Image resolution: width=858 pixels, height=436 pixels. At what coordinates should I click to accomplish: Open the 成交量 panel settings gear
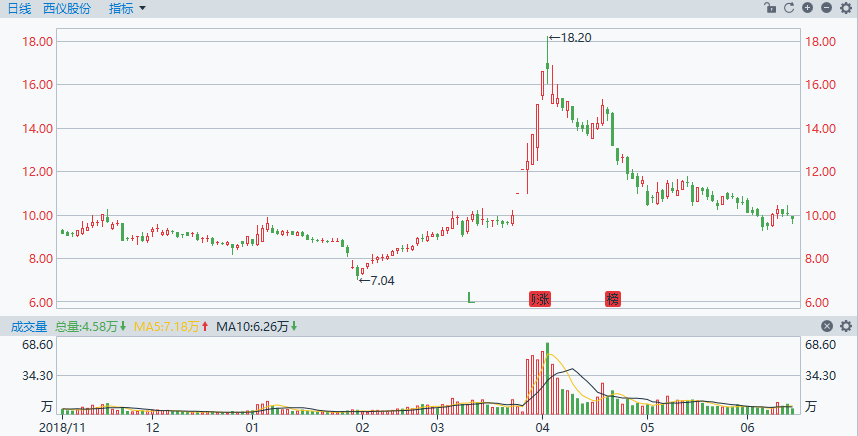pos(846,327)
